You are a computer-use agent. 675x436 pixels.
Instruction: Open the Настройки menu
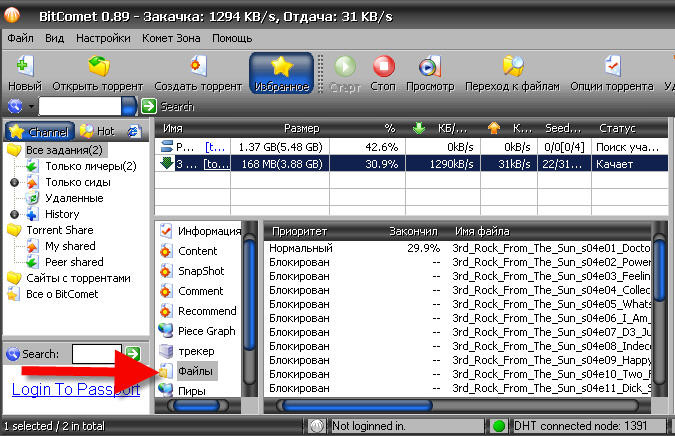103,38
